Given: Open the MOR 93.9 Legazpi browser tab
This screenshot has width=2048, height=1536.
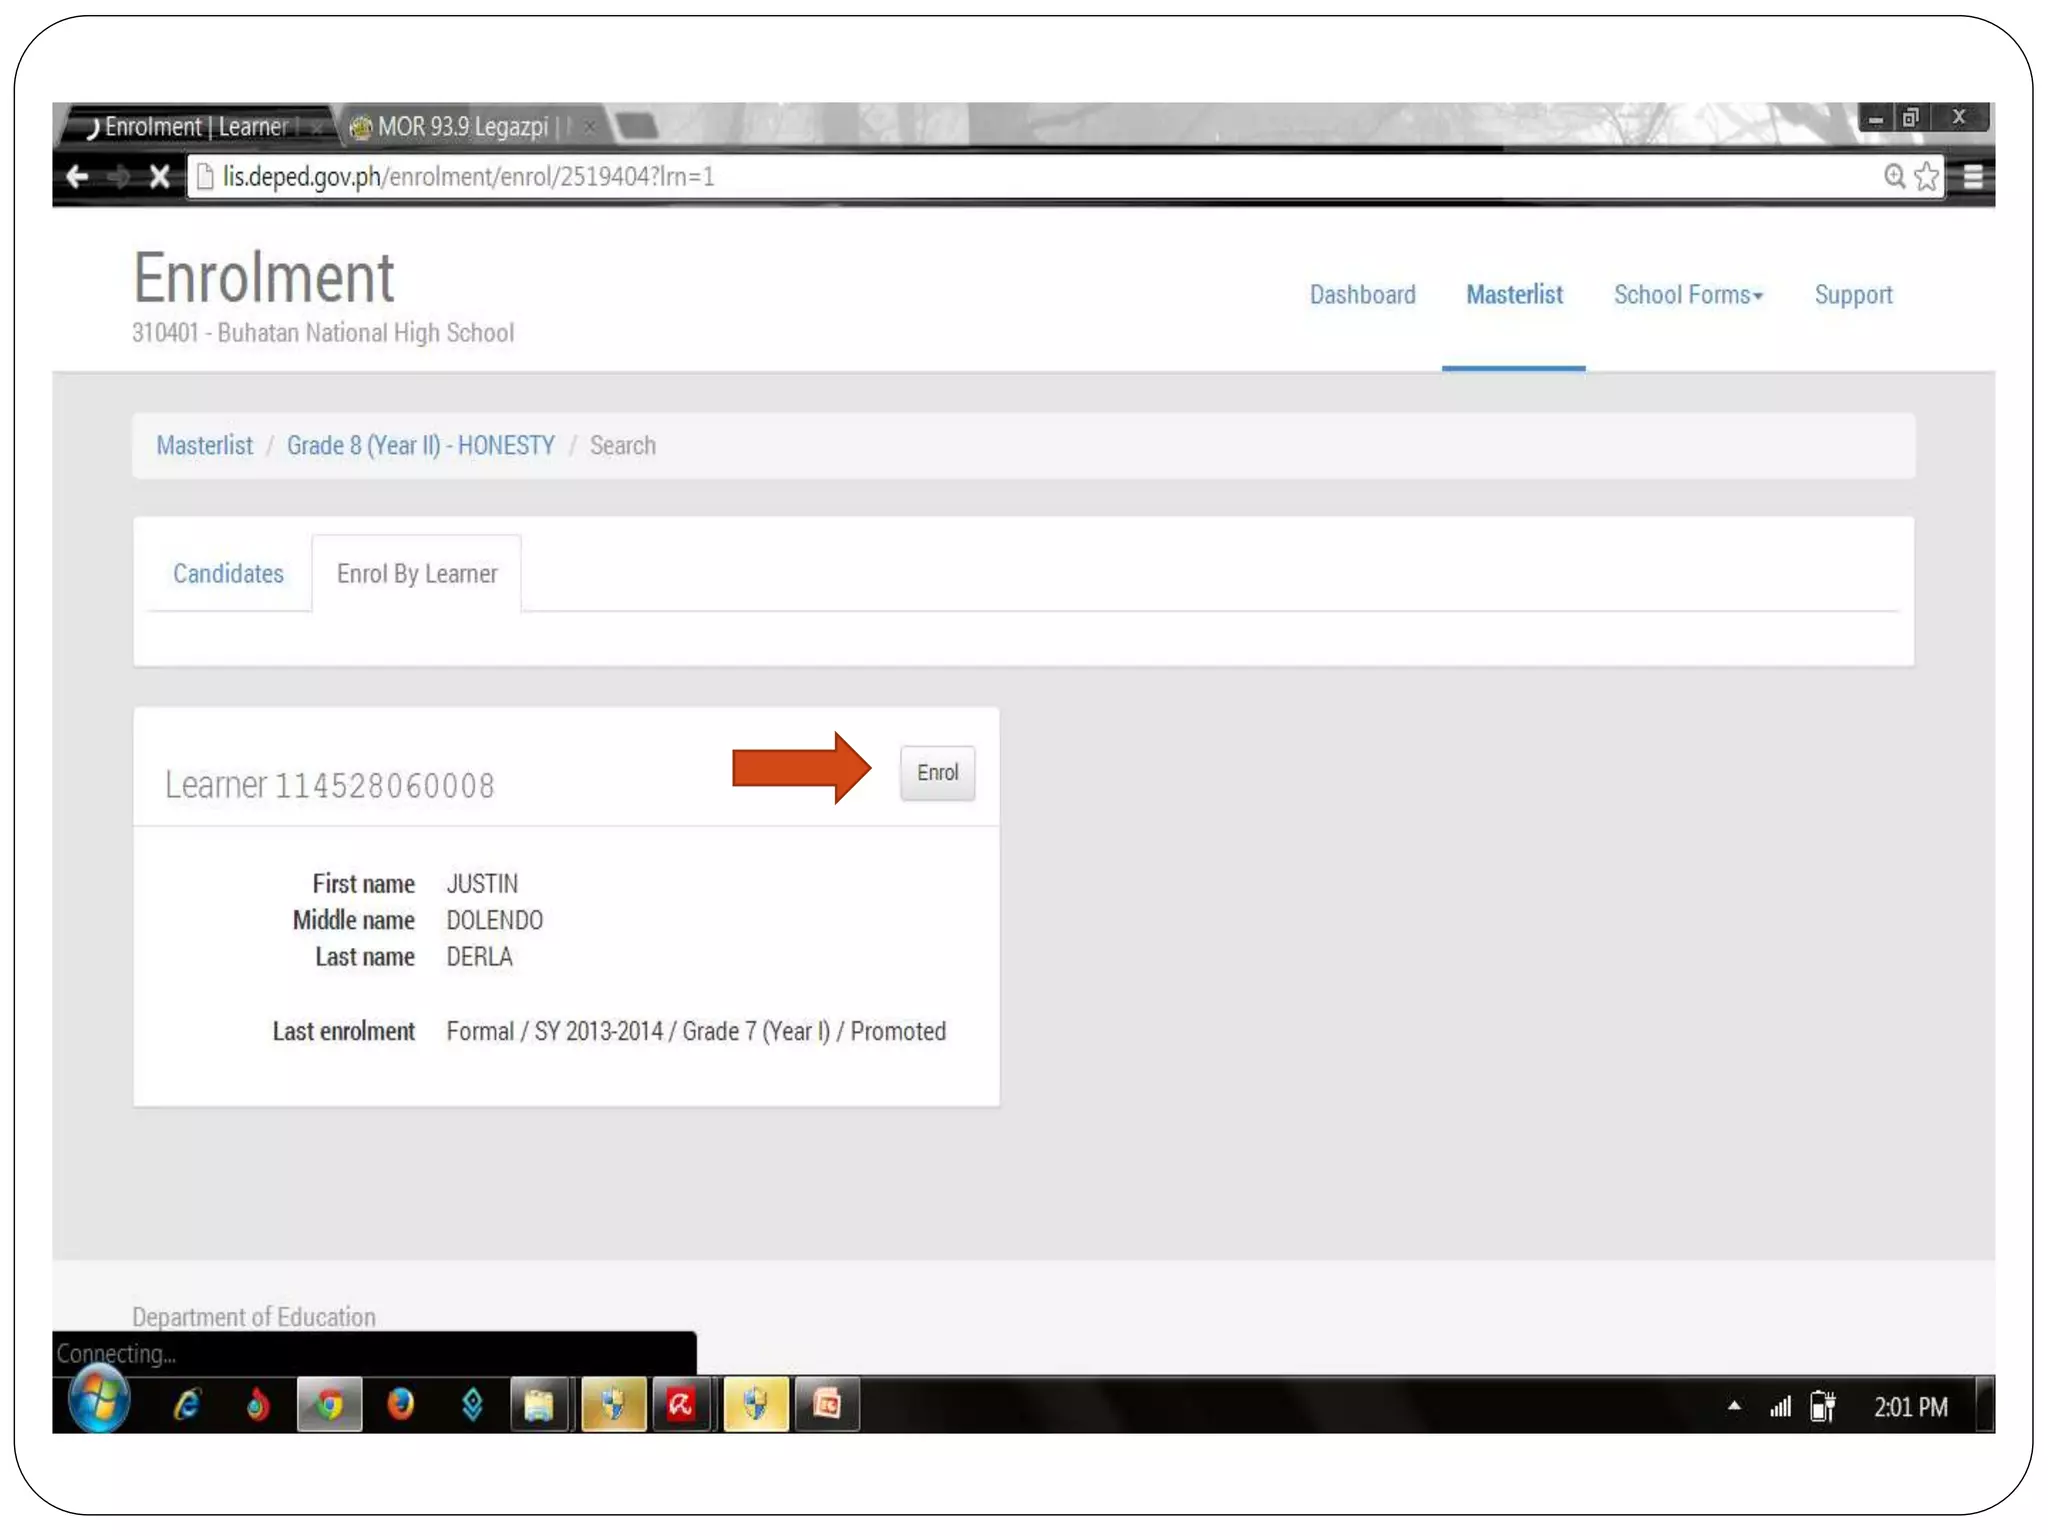Looking at the screenshot, I should point(462,127).
